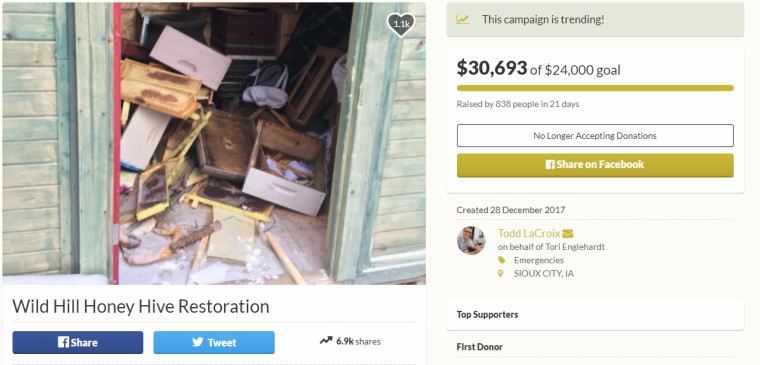The image size is (760, 365).
Task: Click the gold donation progress bar
Action: click(x=595, y=88)
